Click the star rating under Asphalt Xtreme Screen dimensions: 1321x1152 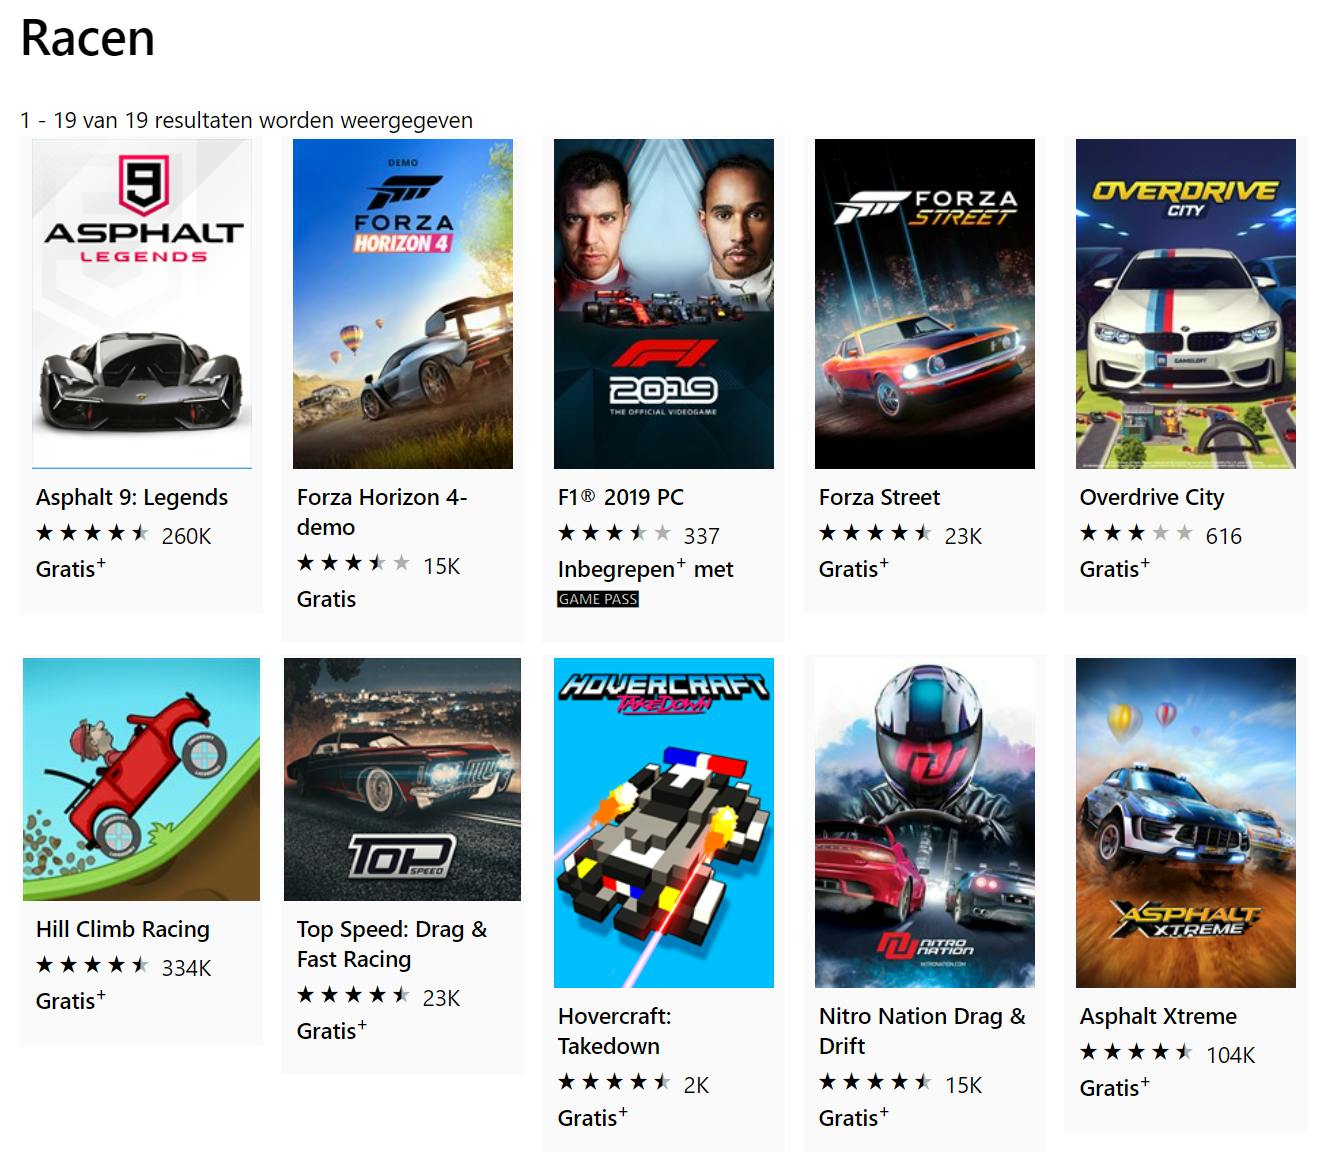pos(1136,1052)
